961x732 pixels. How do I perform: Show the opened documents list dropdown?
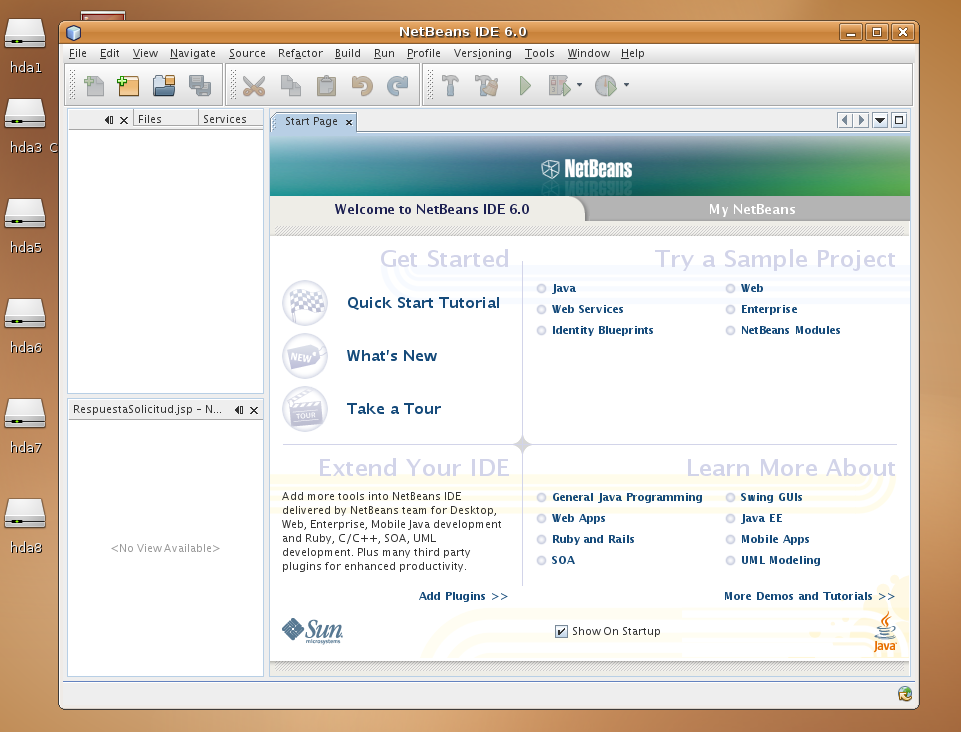pyautogui.click(x=880, y=120)
